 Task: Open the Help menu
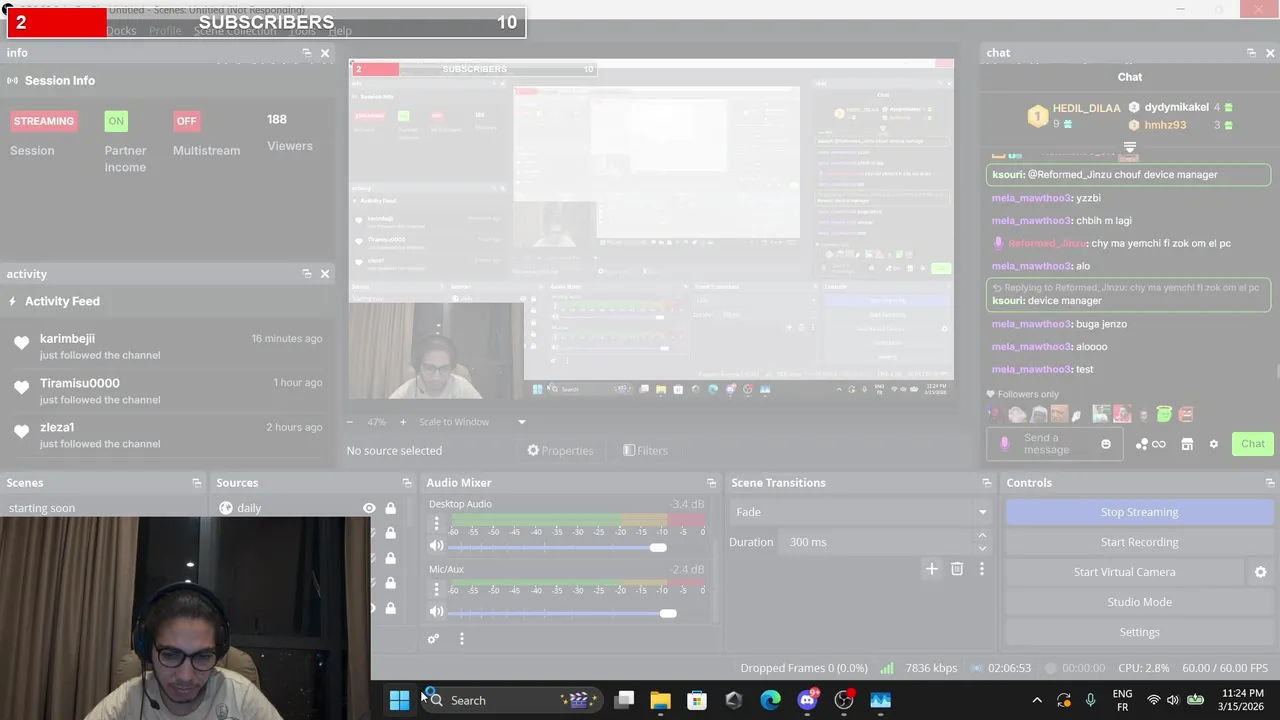[x=340, y=31]
